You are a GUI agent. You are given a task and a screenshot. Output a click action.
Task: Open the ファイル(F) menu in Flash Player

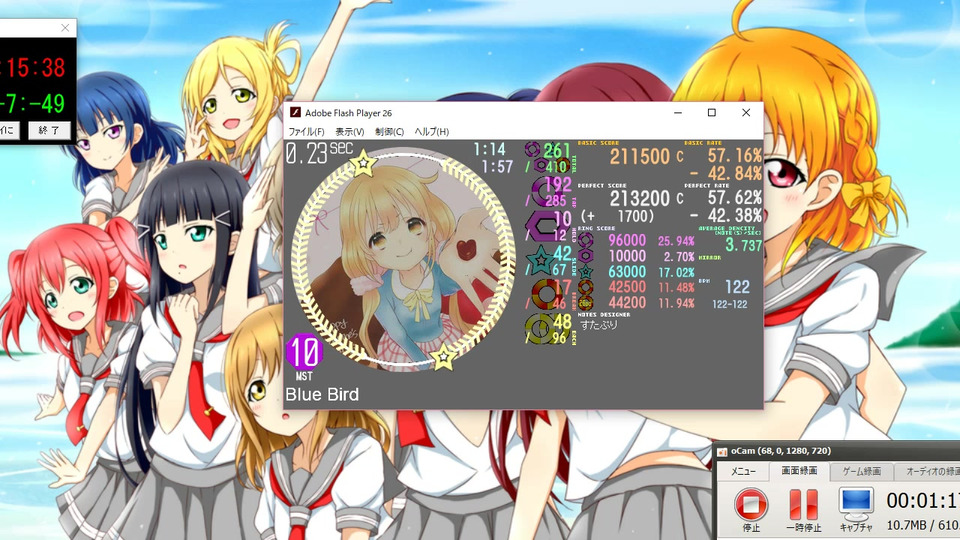pos(306,132)
